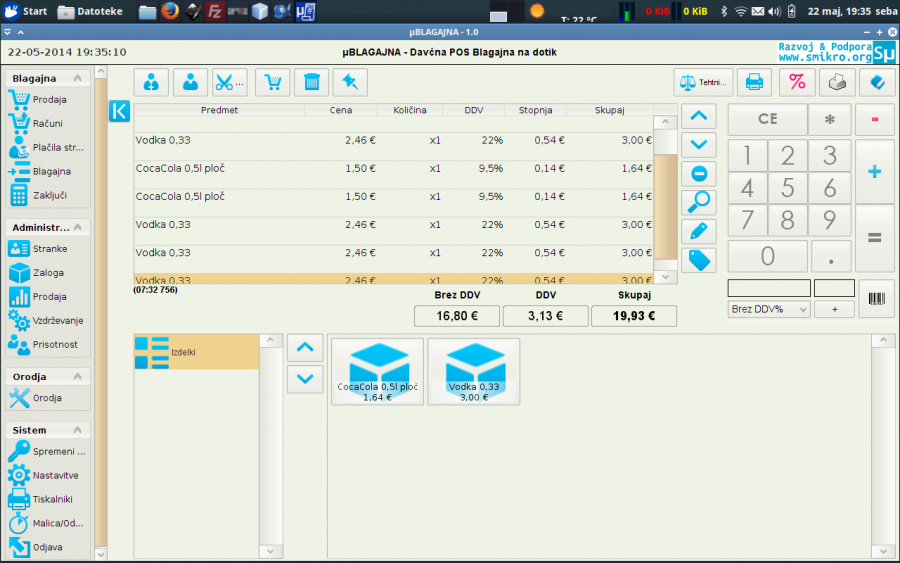Image resolution: width=900 pixels, height=563 pixels.
Task: Click the pink percent discount icon
Action: click(796, 82)
